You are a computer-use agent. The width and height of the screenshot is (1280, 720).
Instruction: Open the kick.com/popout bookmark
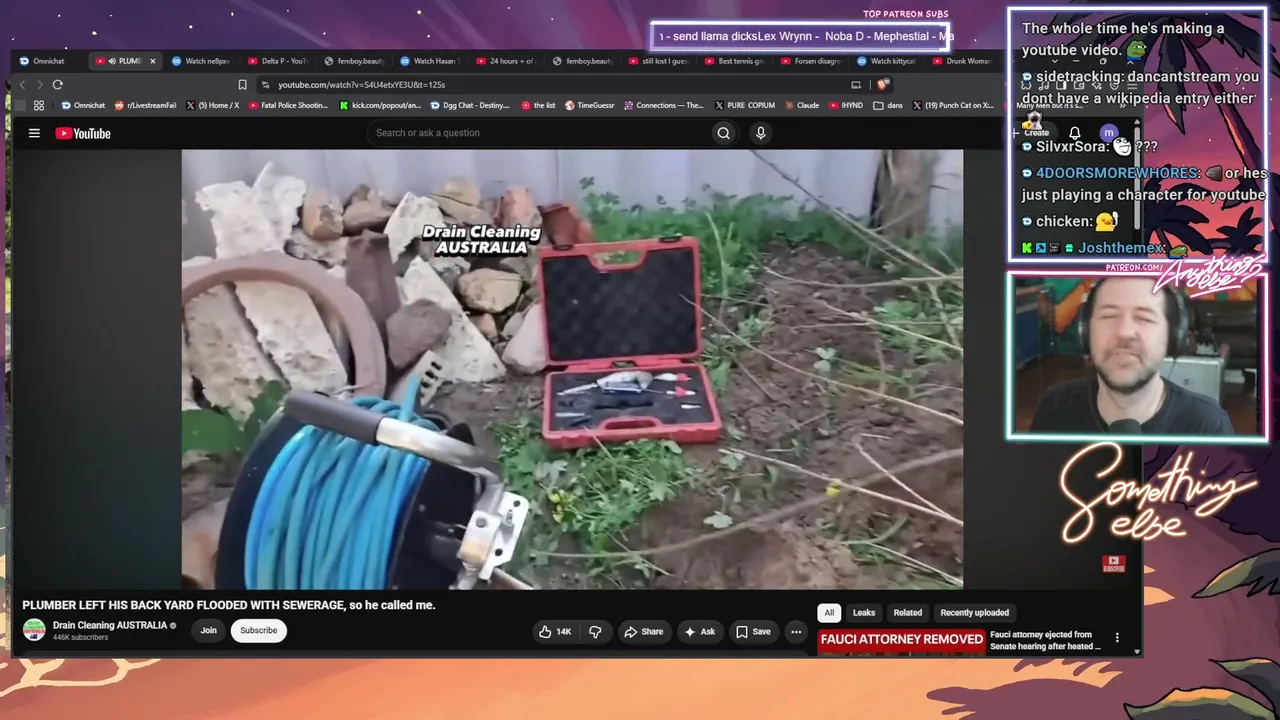(380, 105)
